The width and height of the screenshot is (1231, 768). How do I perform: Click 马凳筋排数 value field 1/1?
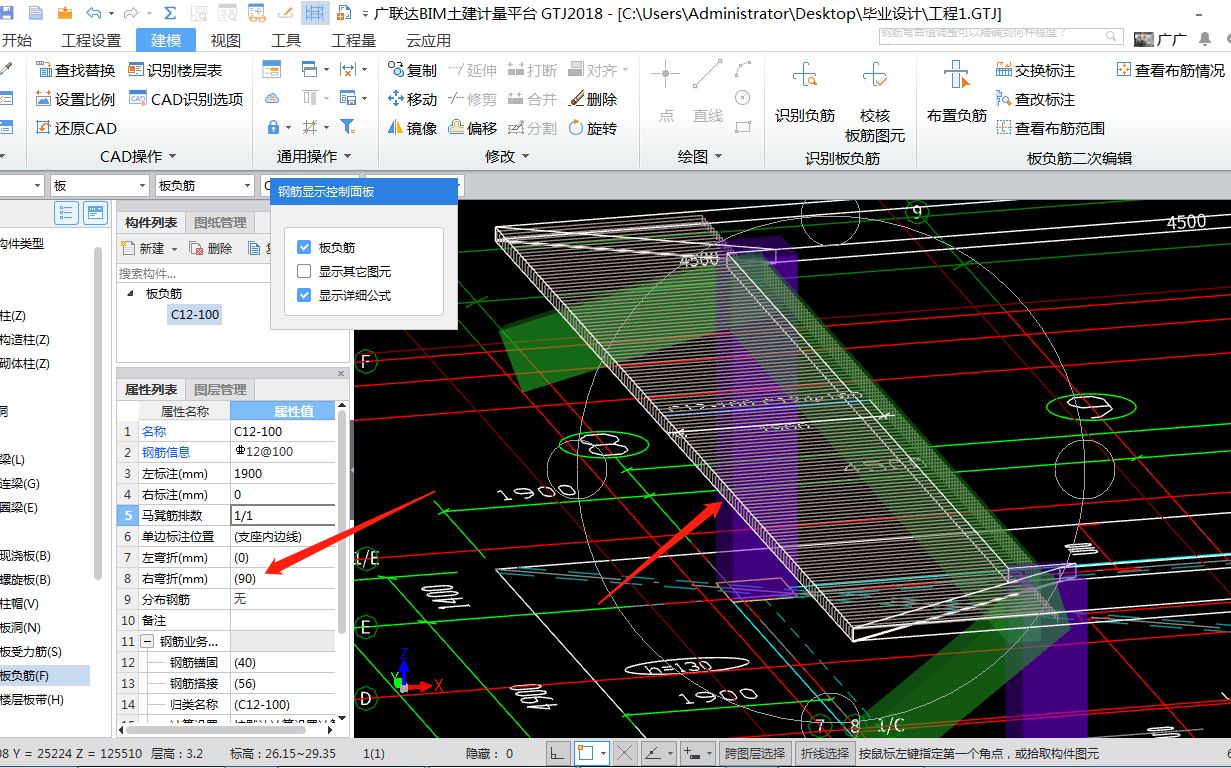click(282, 516)
